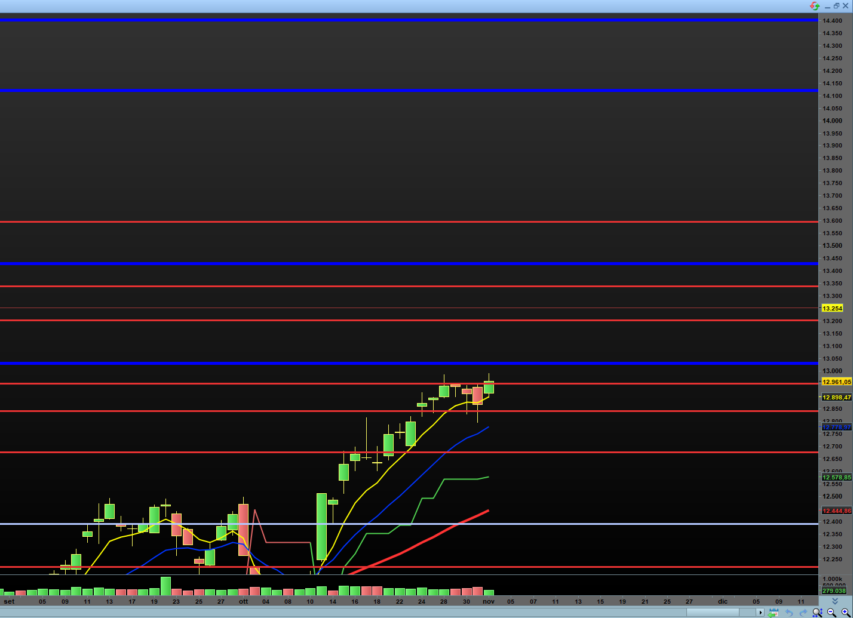Click the yellow 12.961,05 current price label
Viewport: 853px width, 618px height.
pos(836,382)
